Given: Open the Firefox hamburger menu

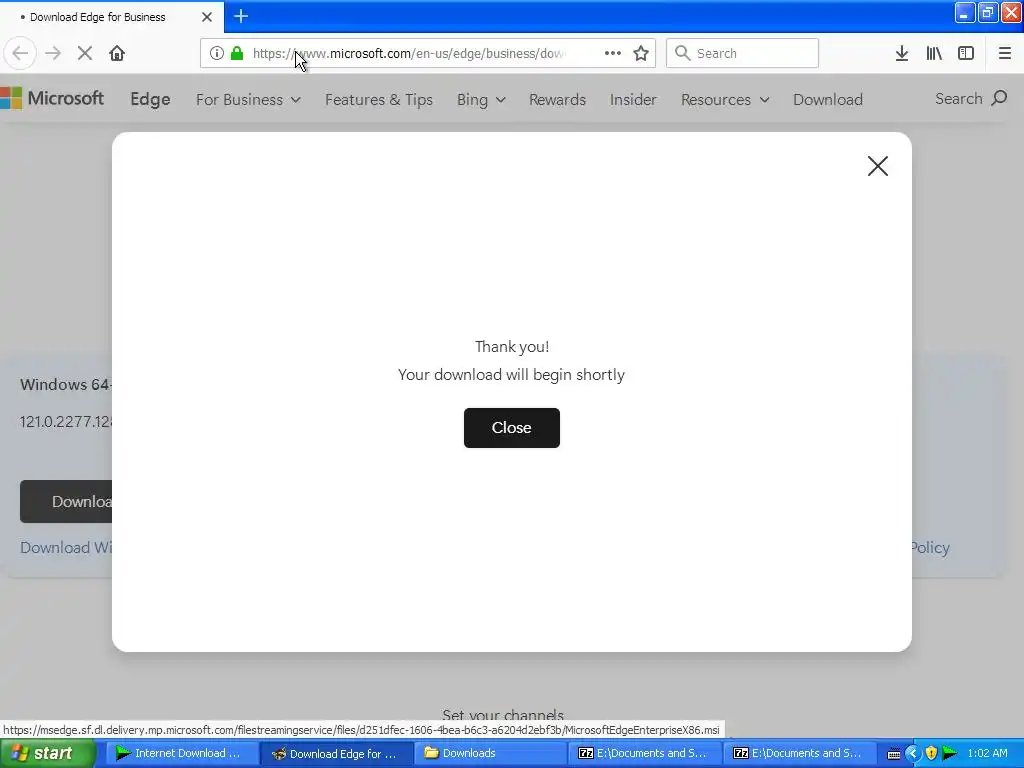Looking at the screenshot, I should (x=1004, y=53).
